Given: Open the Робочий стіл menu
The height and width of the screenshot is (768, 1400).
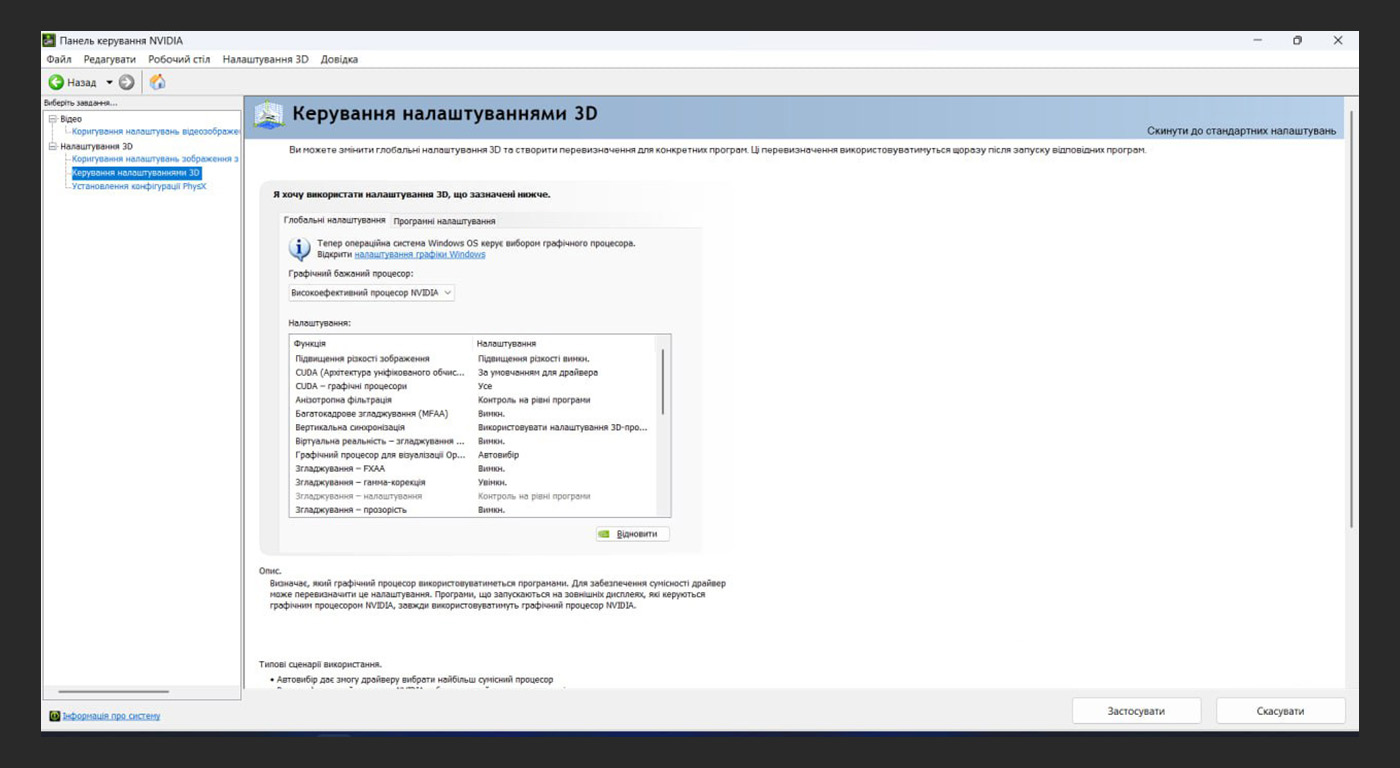Looking at the screenshot, I should coord(179,60).
